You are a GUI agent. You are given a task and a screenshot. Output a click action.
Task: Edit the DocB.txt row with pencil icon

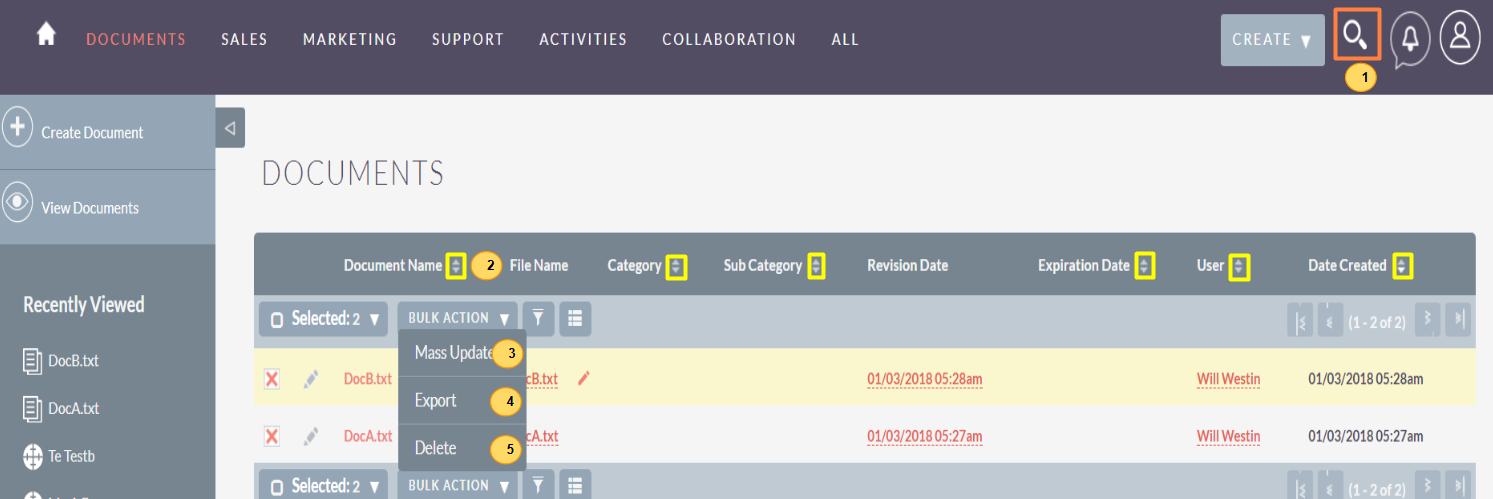point(312,379)
